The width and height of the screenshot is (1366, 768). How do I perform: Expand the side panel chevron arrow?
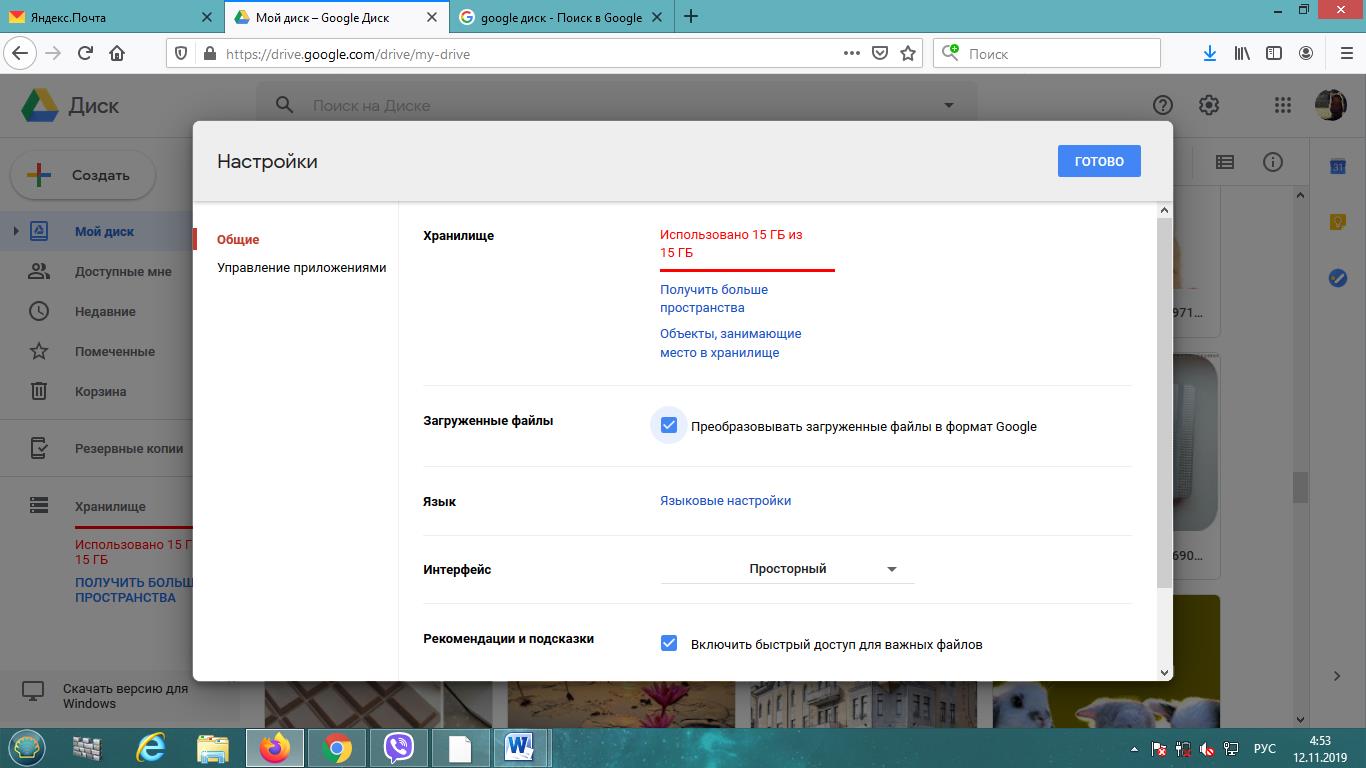click(1337, 676)
